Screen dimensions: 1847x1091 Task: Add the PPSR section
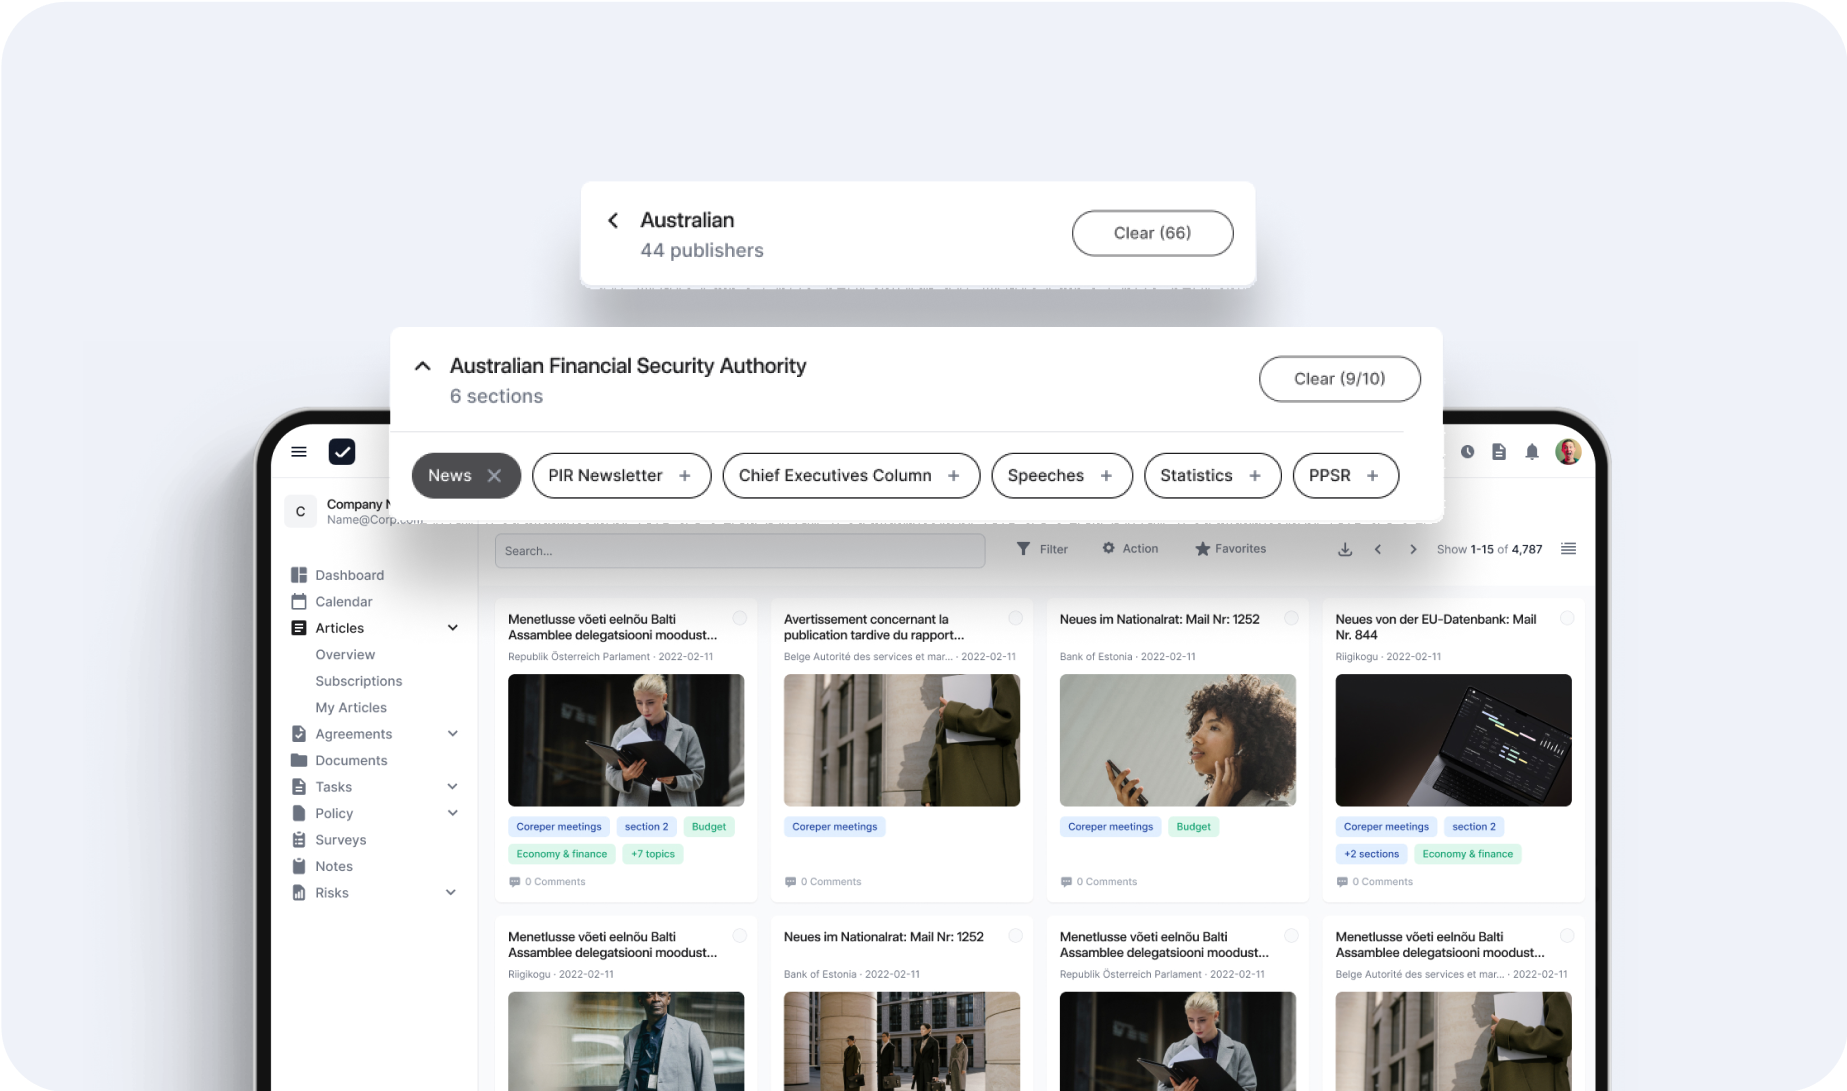[1373, 476]
